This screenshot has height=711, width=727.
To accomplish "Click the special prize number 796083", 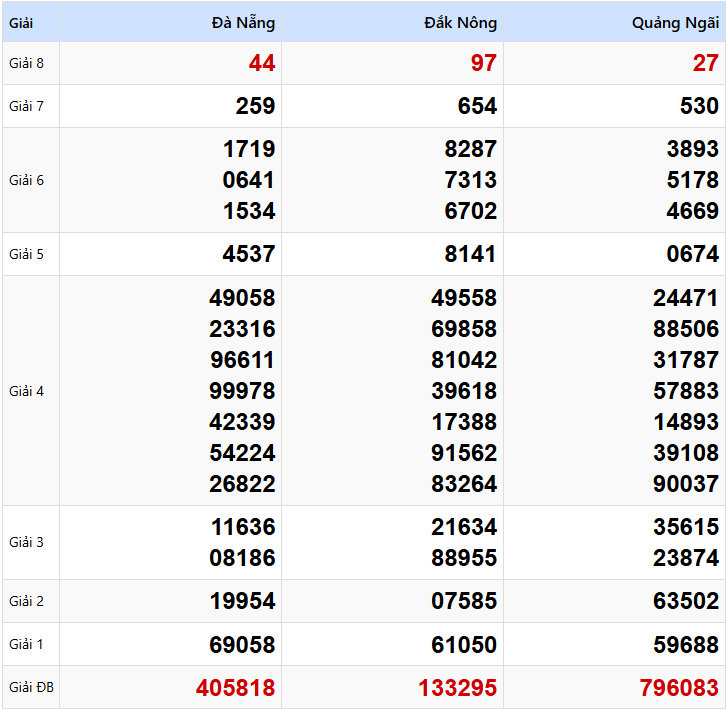I will click(x=679, y=688).
